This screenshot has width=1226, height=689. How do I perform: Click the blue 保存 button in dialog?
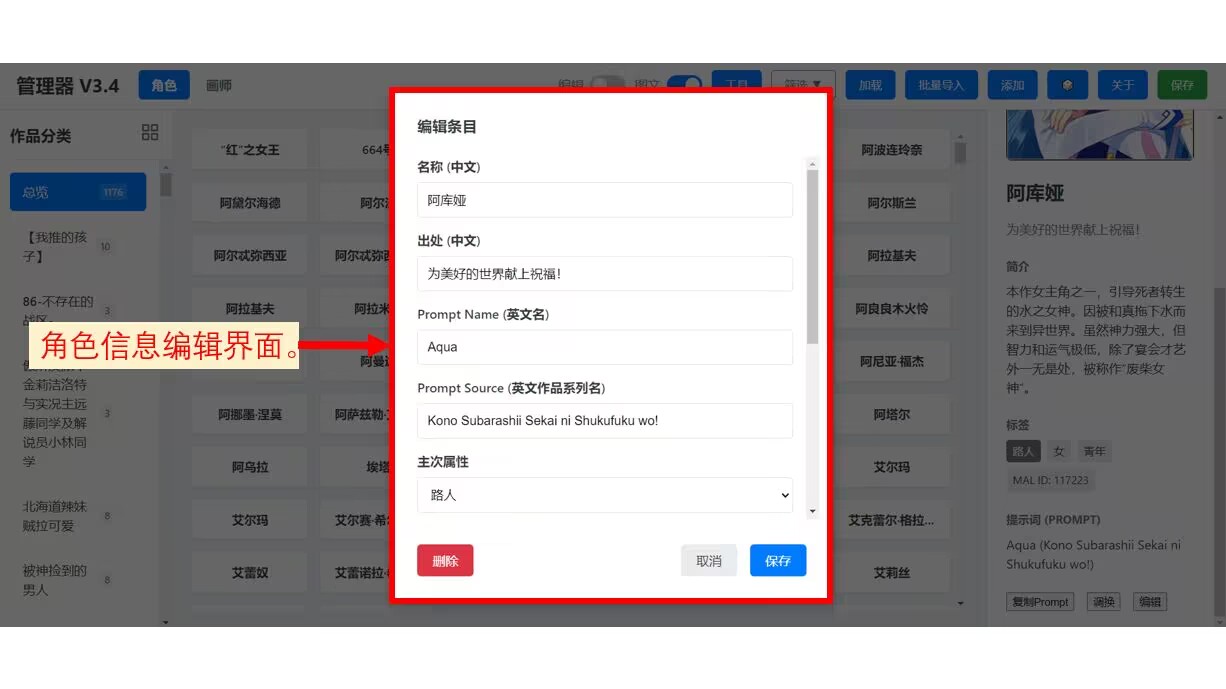point(778,561)
